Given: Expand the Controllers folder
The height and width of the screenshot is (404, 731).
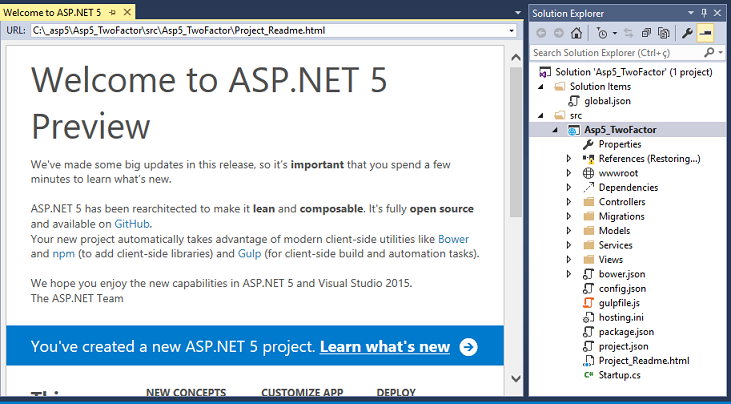Looking at the screenshot, I should coord(569,202).
